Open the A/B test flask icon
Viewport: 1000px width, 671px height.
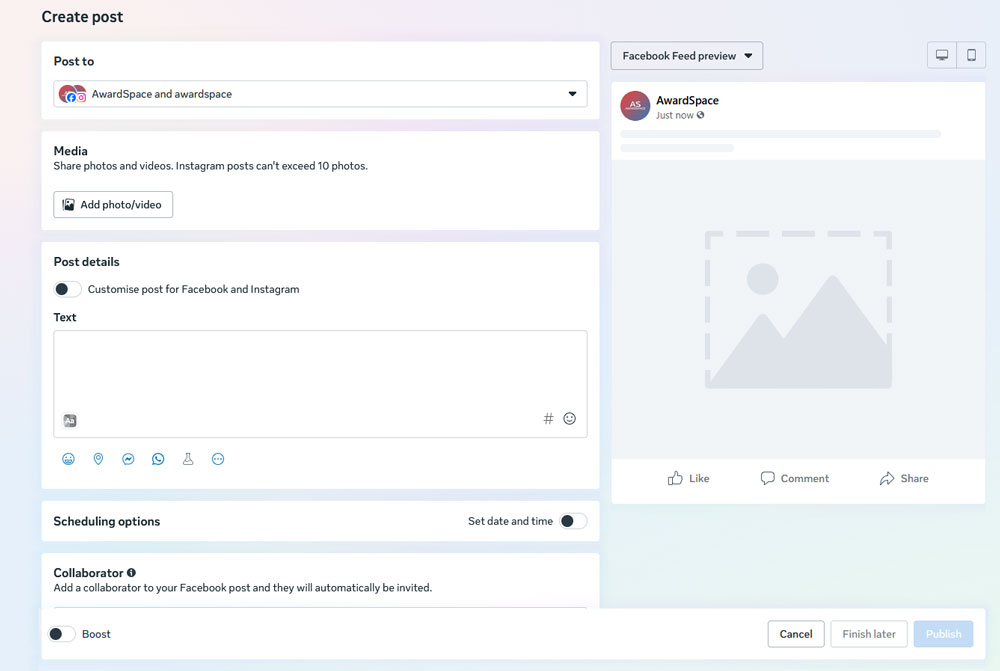188,458
